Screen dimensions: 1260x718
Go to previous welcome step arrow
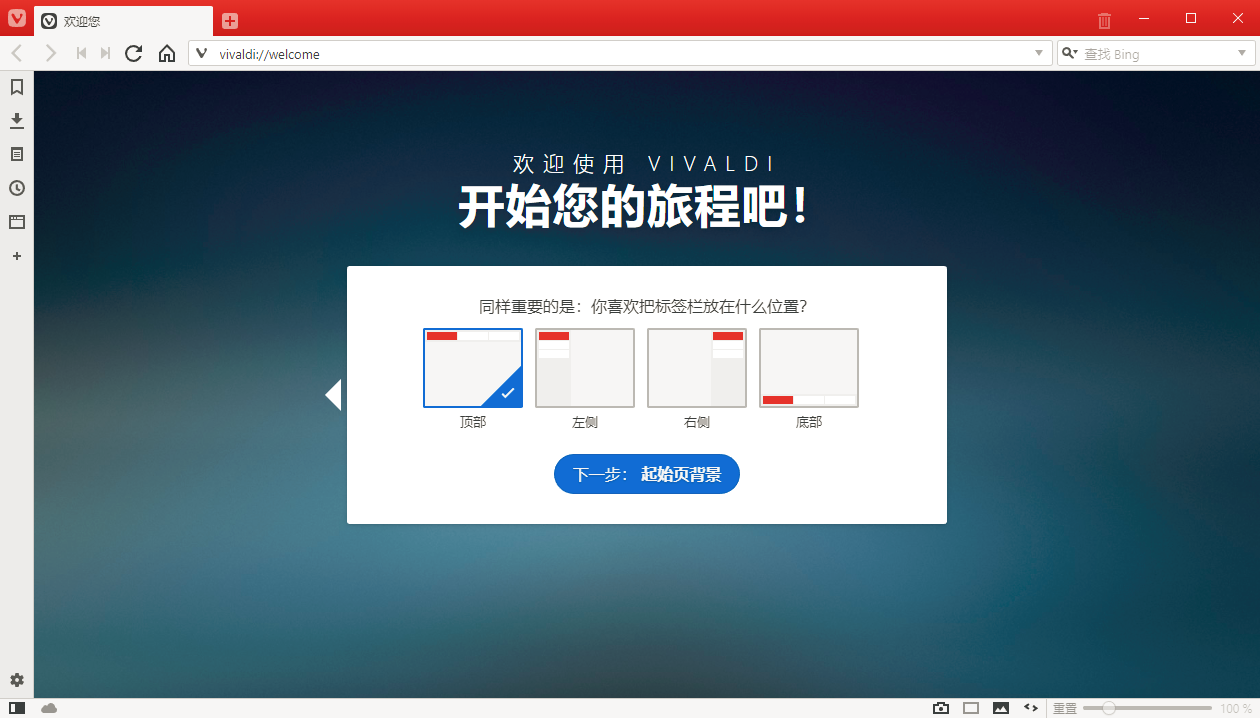333,394
